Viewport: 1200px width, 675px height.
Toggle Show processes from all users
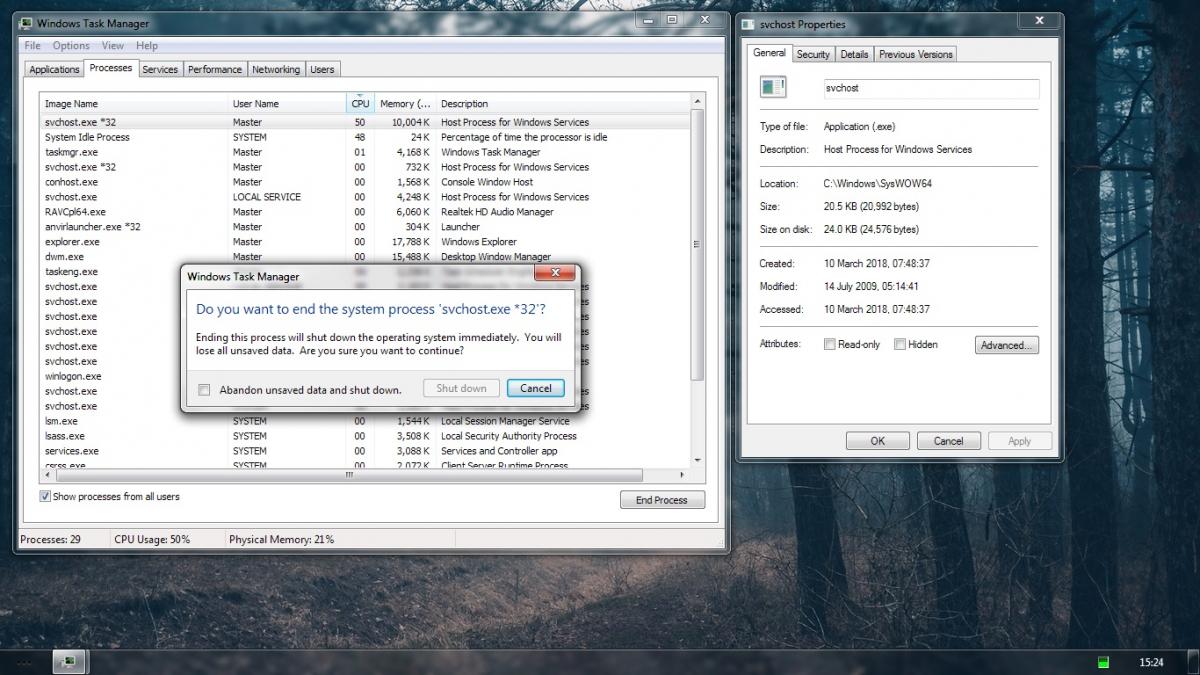tap(45, 496)
